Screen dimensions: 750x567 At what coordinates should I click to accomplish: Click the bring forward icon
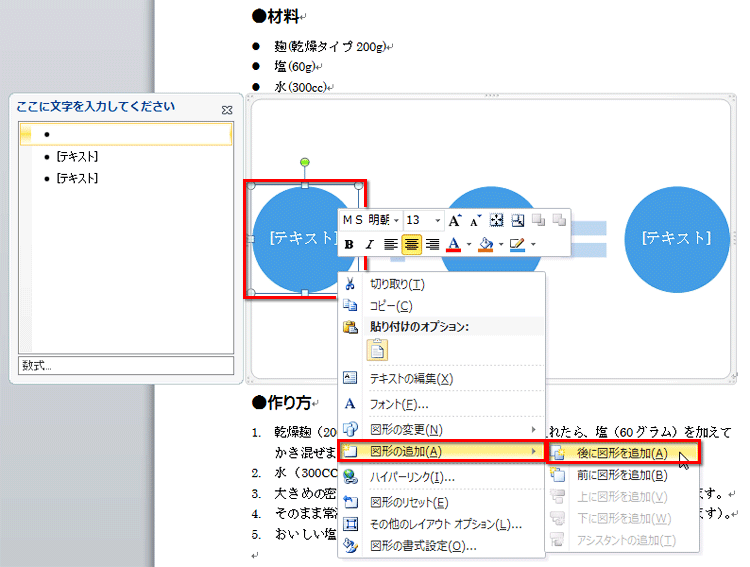point(539,220)
